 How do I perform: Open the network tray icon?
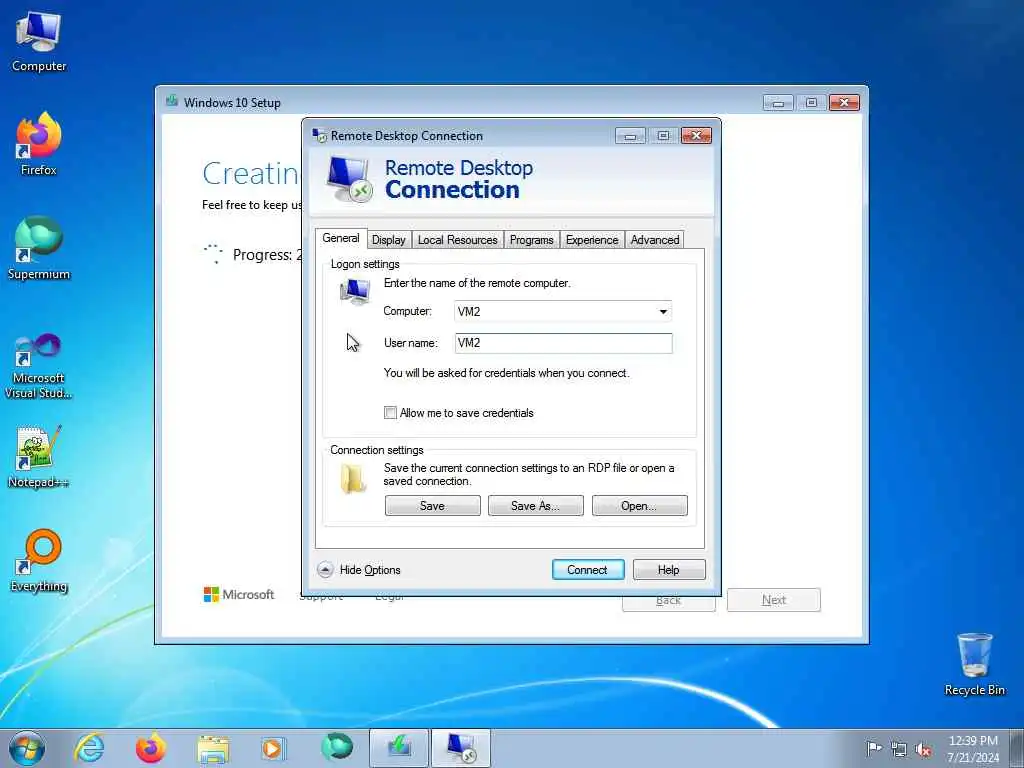(x=899, y=750)
